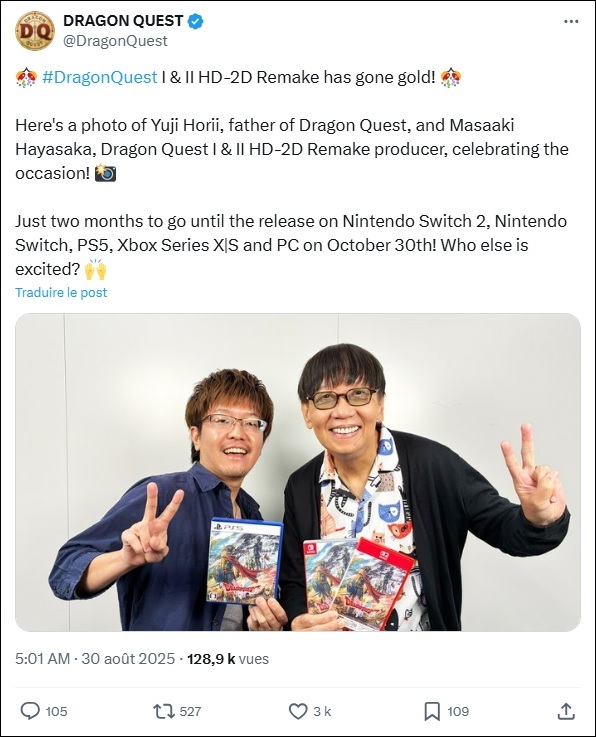Viewport: 596px width, 737px height.
Task: Click the blue verified badge
Action: click(196, 21)
